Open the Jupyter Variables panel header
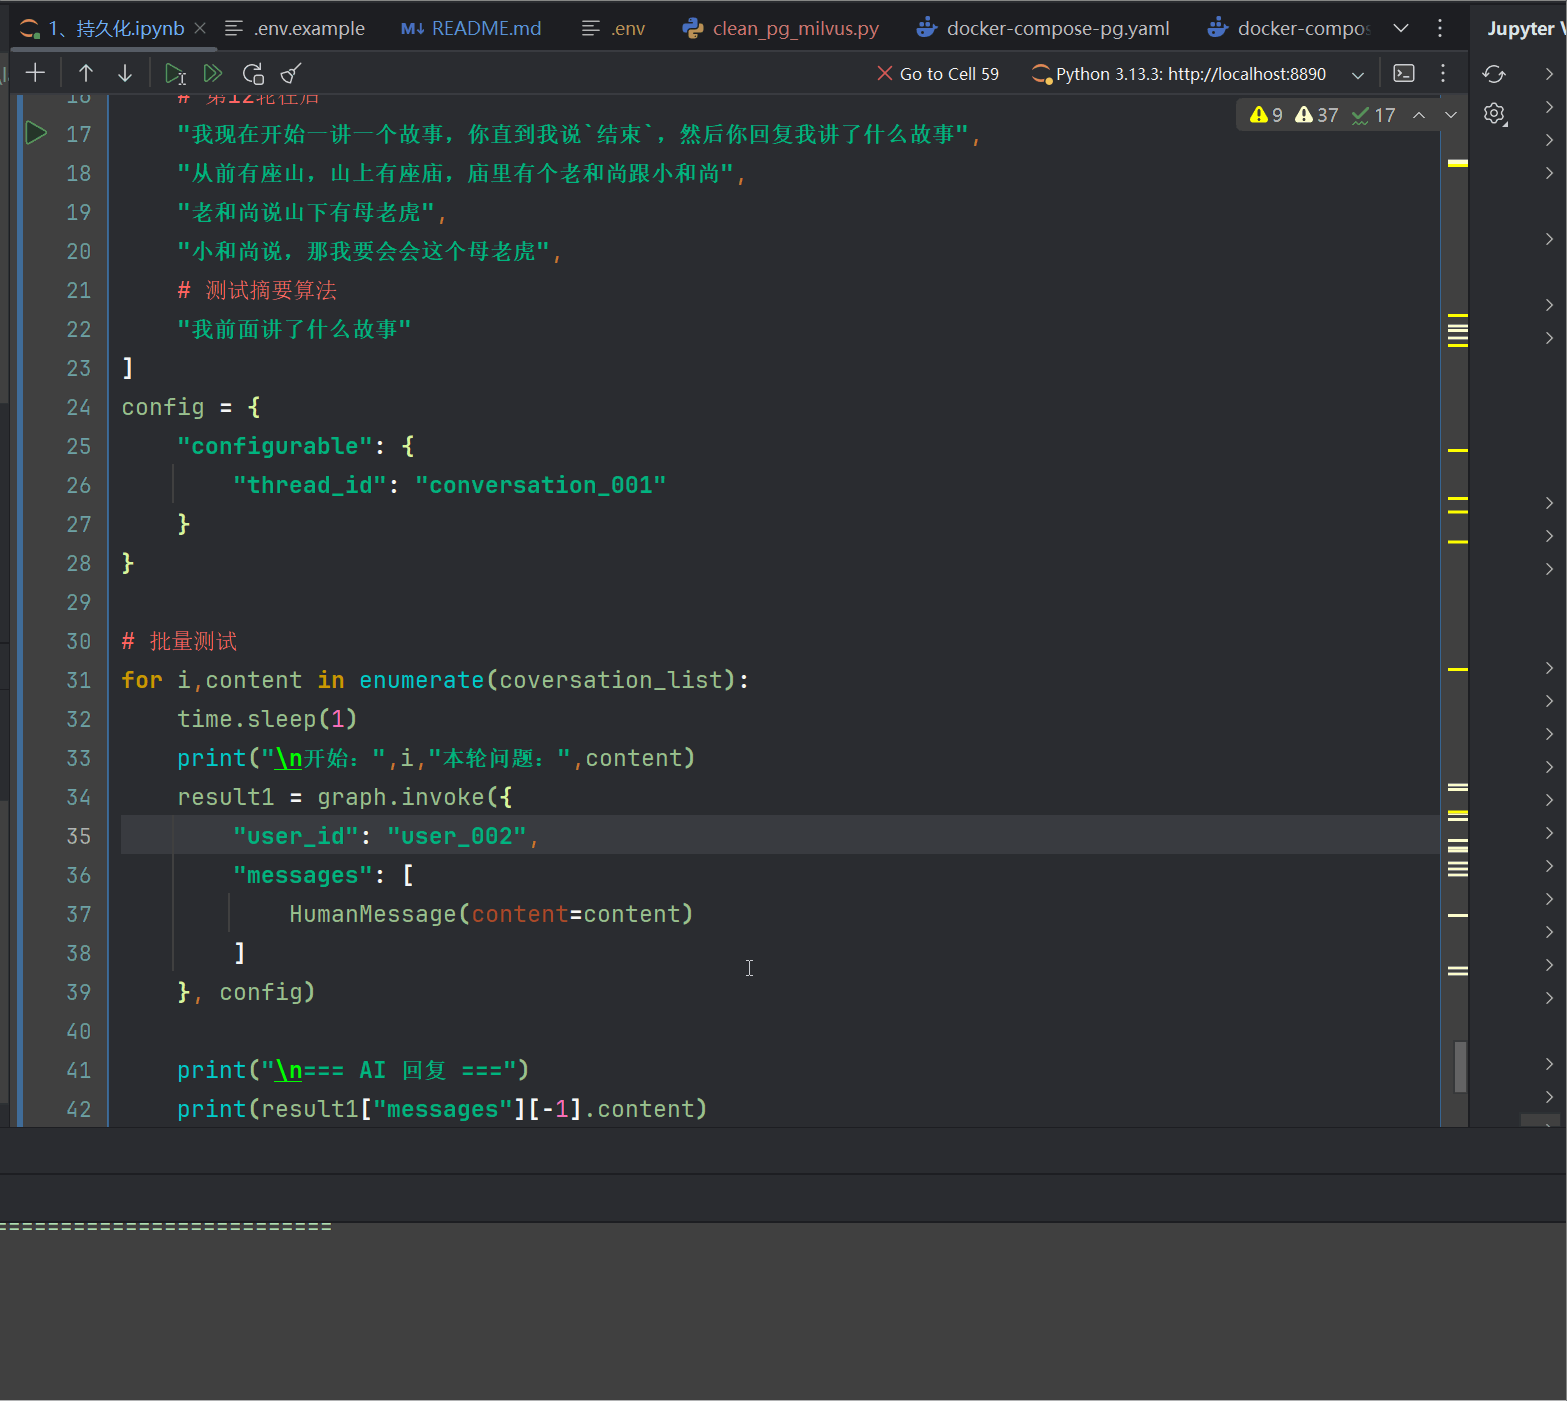 point(1526,28)
